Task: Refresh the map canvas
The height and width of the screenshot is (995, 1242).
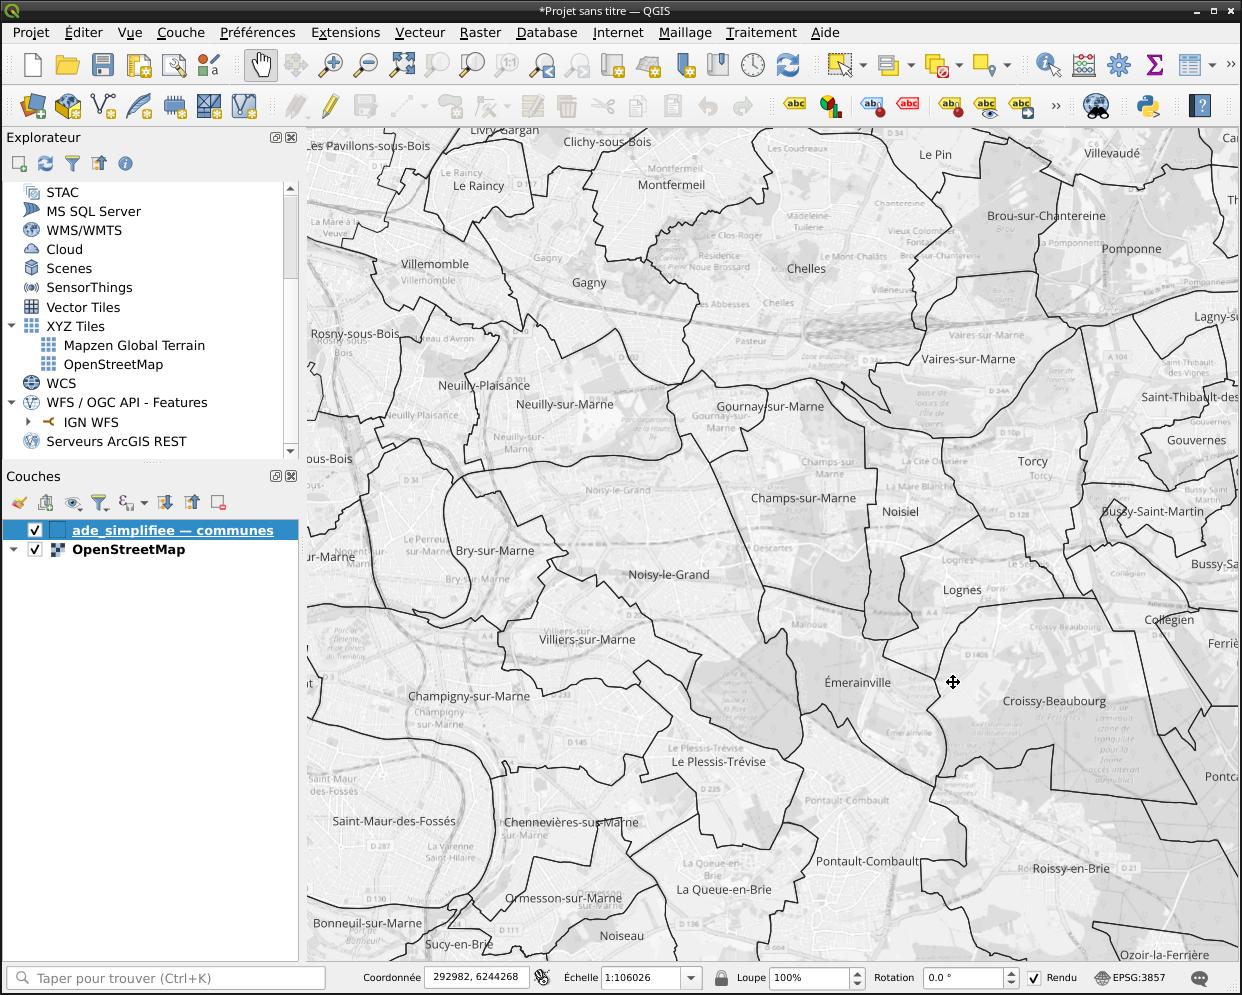Action: point(788,66)
